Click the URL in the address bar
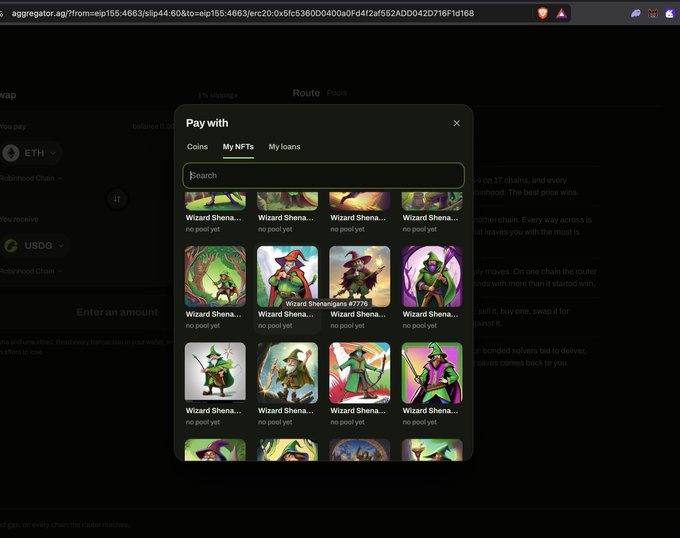This screenshot has height=538, width=680. (243, 13)
